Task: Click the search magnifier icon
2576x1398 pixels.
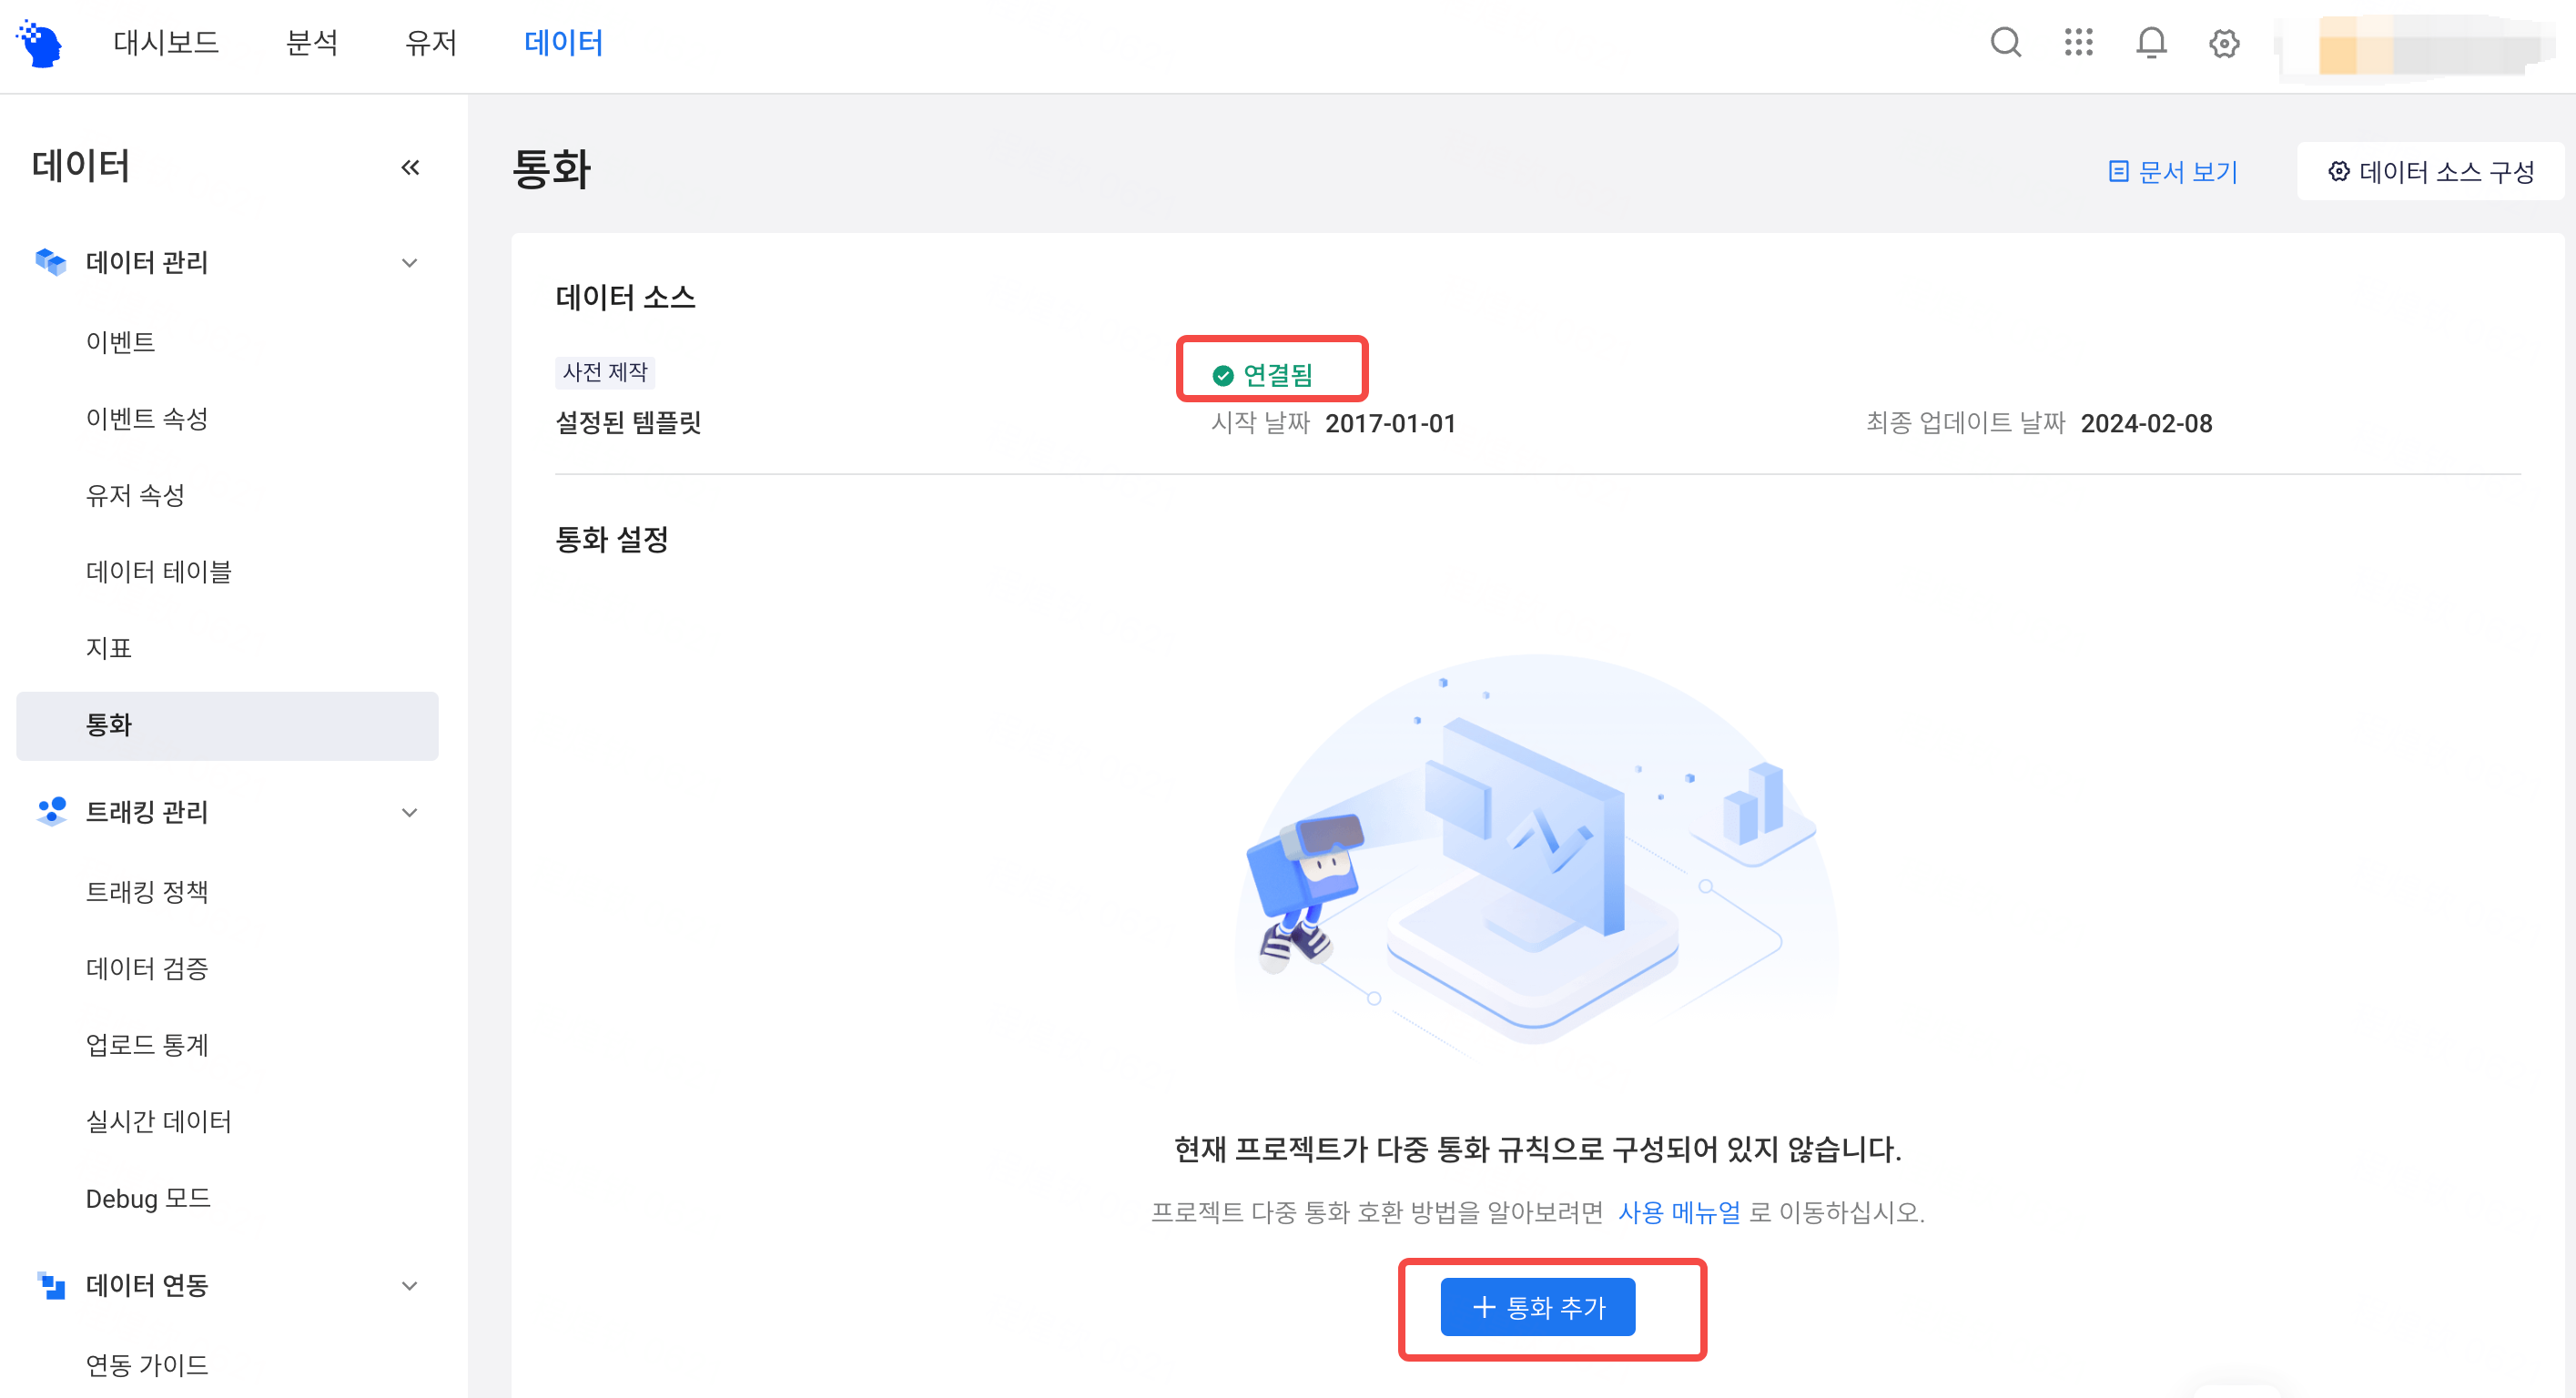Action: [x=2005, y=43]
